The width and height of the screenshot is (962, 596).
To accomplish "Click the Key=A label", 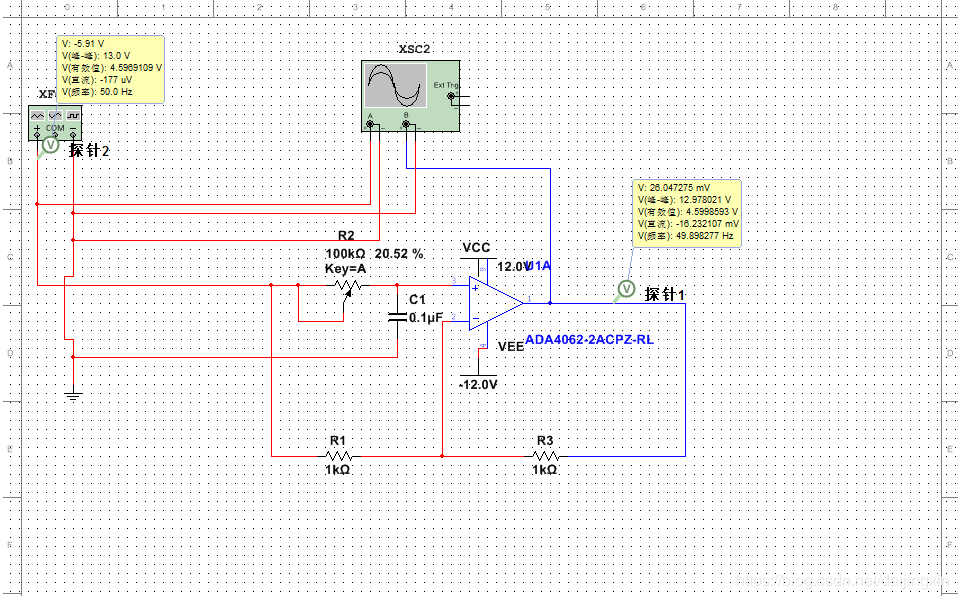I will 345,269.
